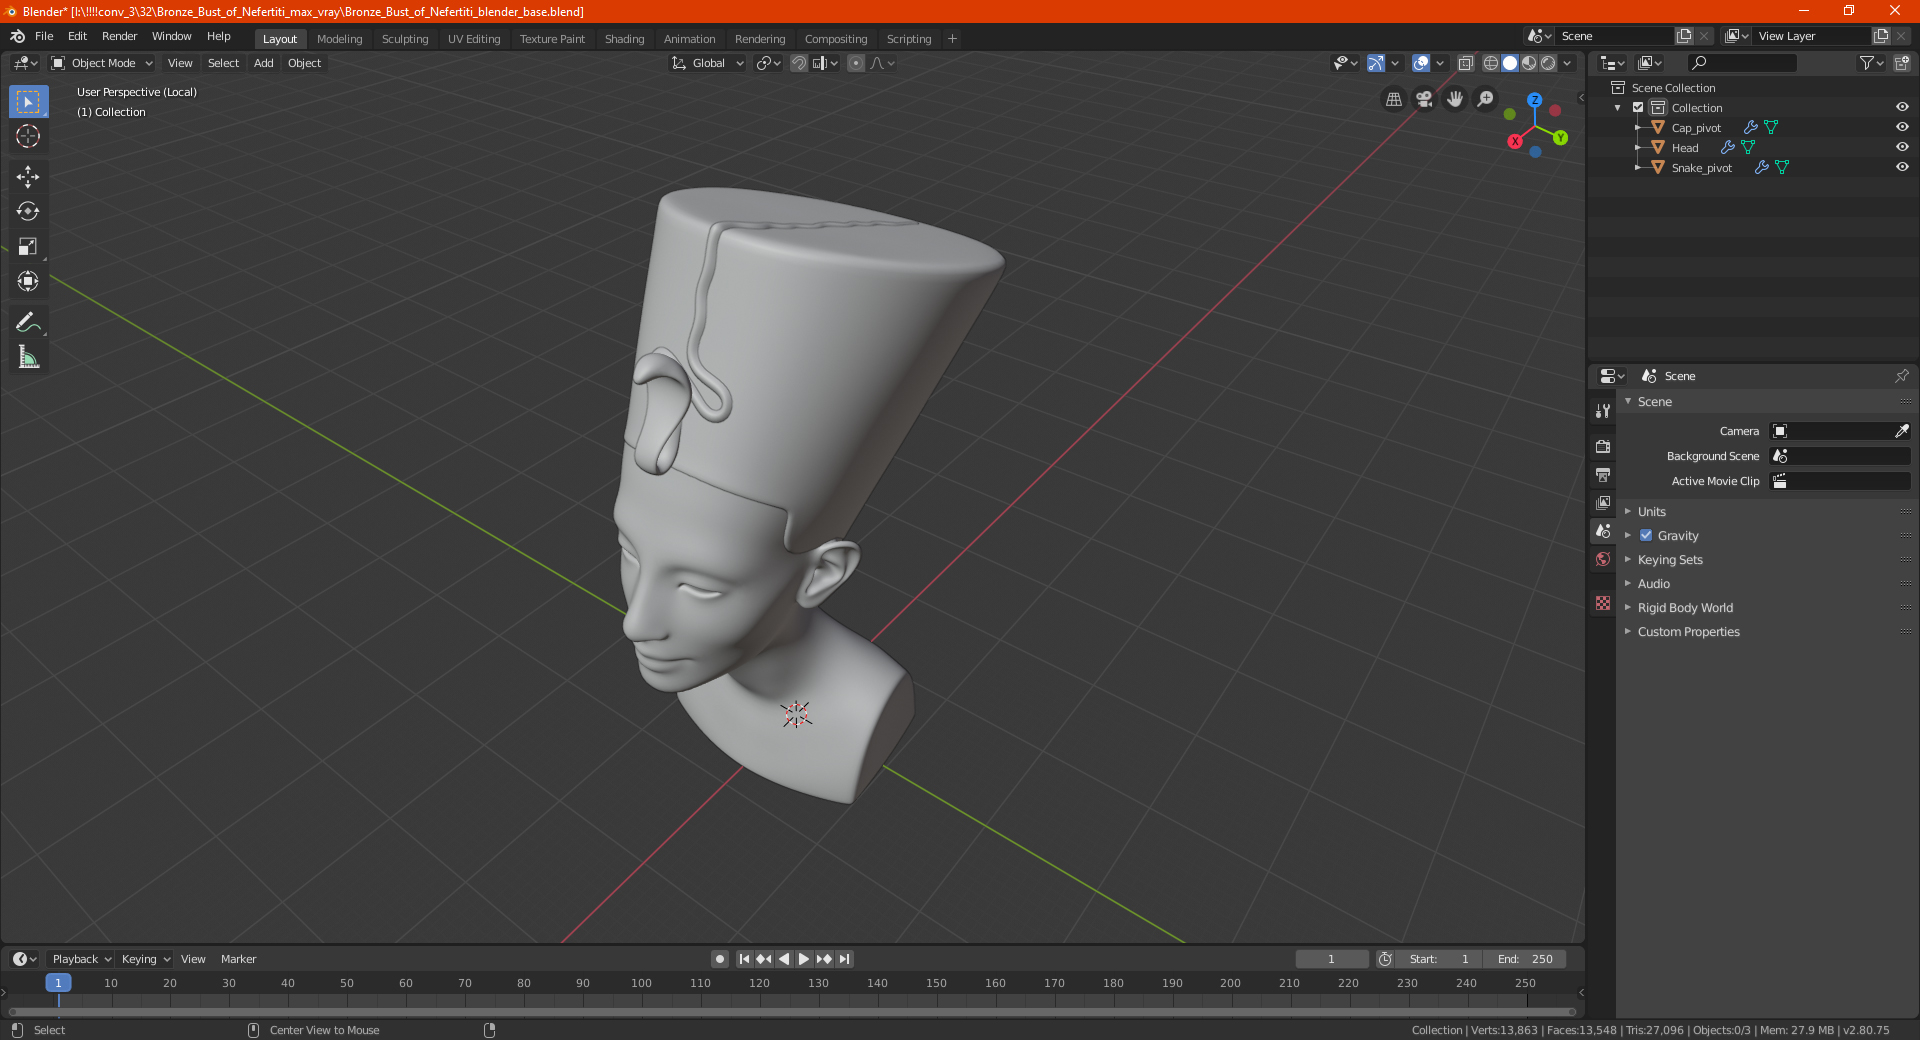Select the Move tool

[x=28, y=177]
